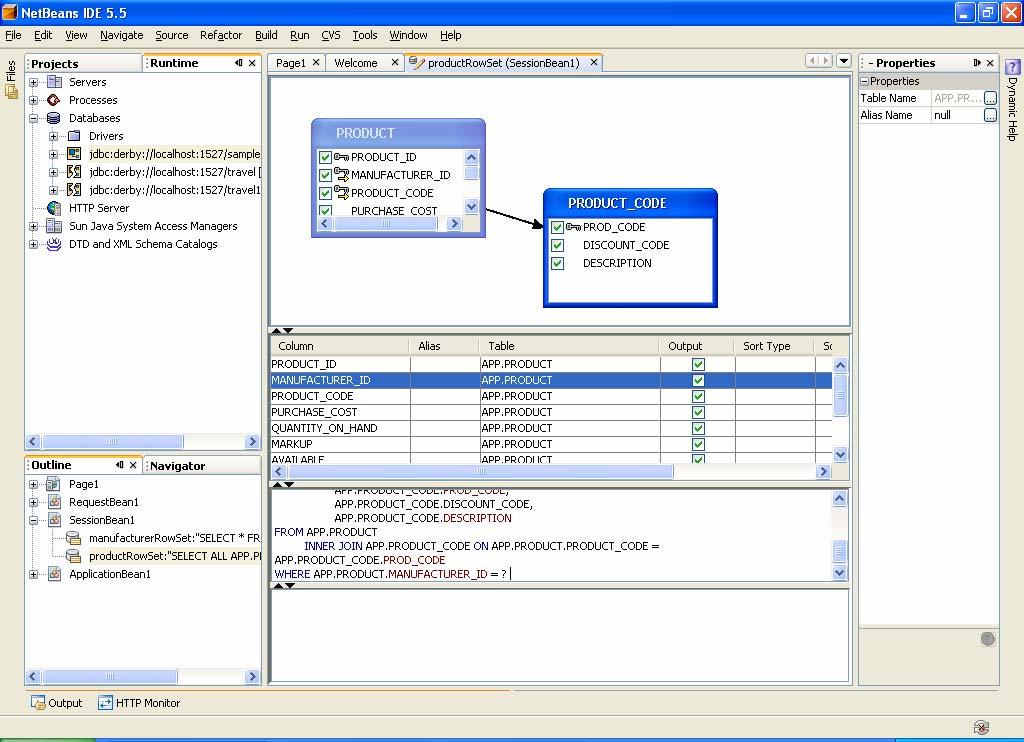This screenshot has width=1024, height=742.
Task: Click the productRowSet database icon
Action: click(x=74, y=556)
